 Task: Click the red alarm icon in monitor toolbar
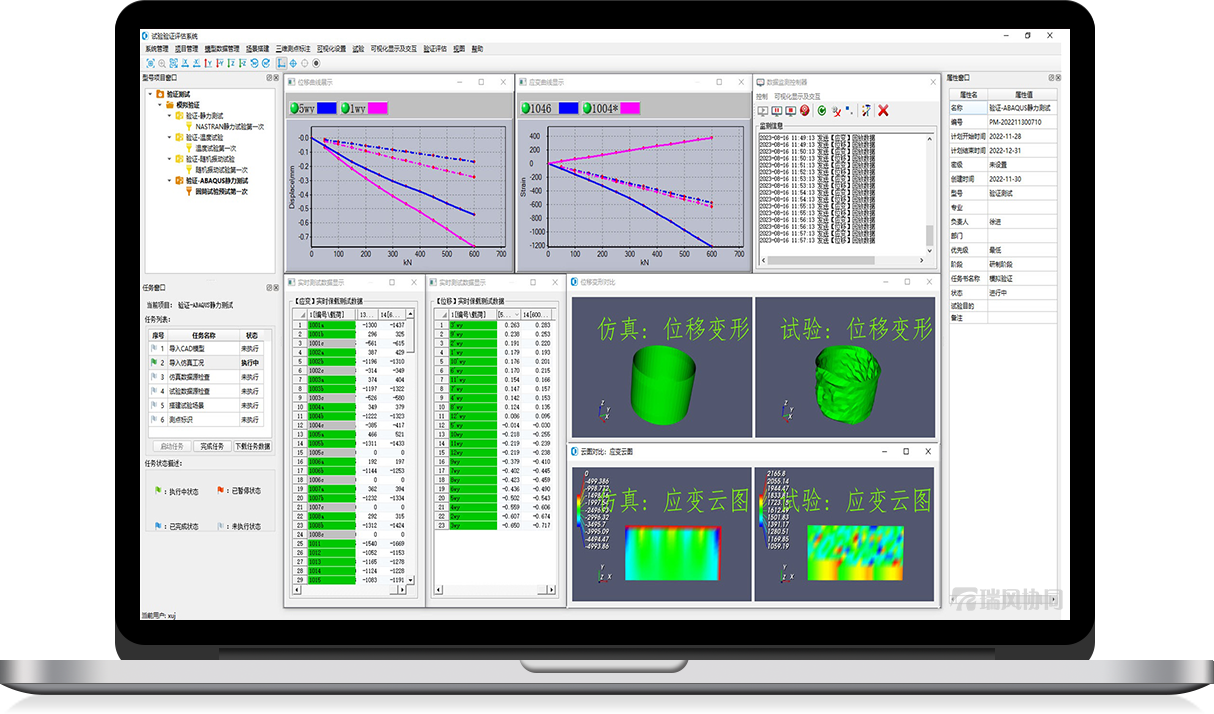pos(804,110)
